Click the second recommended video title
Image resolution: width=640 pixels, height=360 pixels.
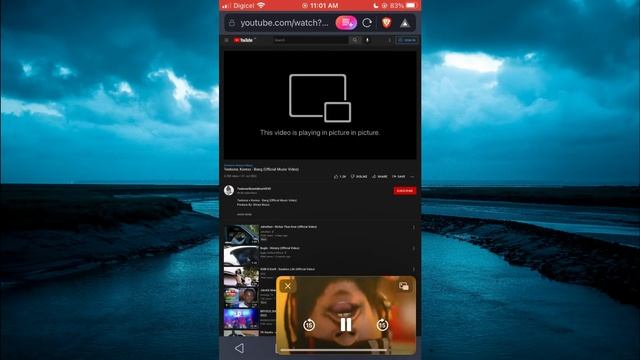[x=280, y=248]
